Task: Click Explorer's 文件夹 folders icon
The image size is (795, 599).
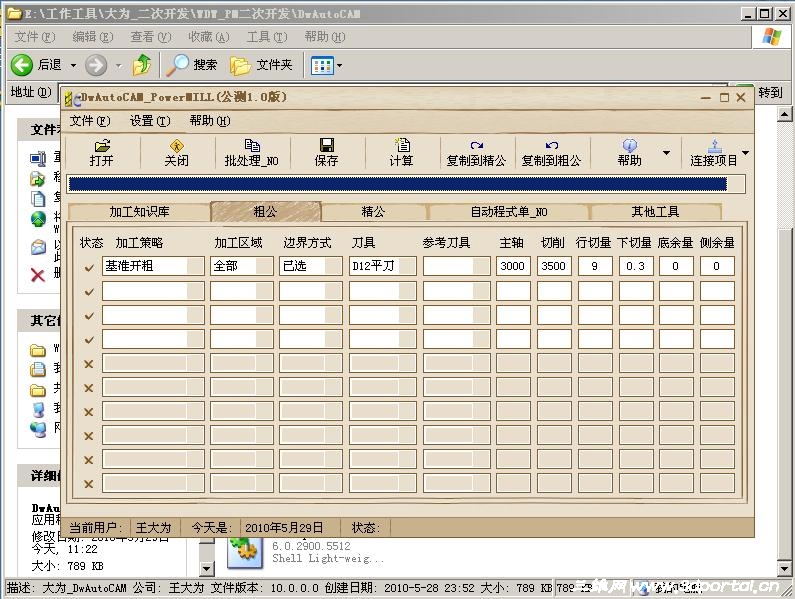Action: click(240, 65)
